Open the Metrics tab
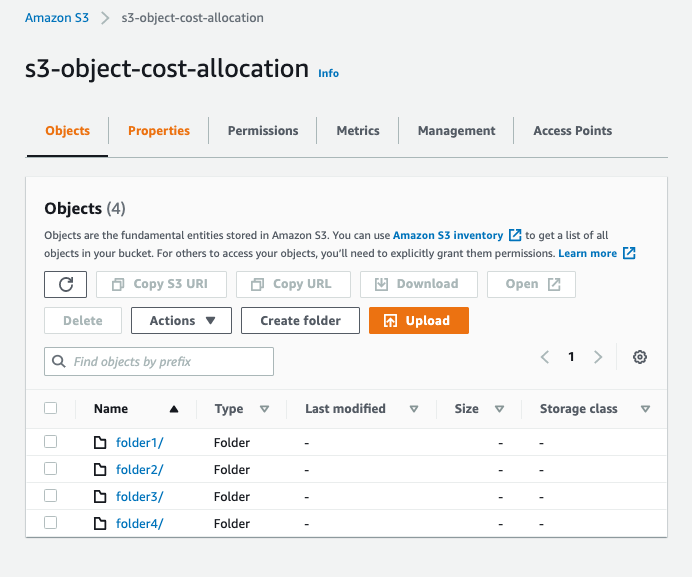The image size is (692, 577). (358, 131)
